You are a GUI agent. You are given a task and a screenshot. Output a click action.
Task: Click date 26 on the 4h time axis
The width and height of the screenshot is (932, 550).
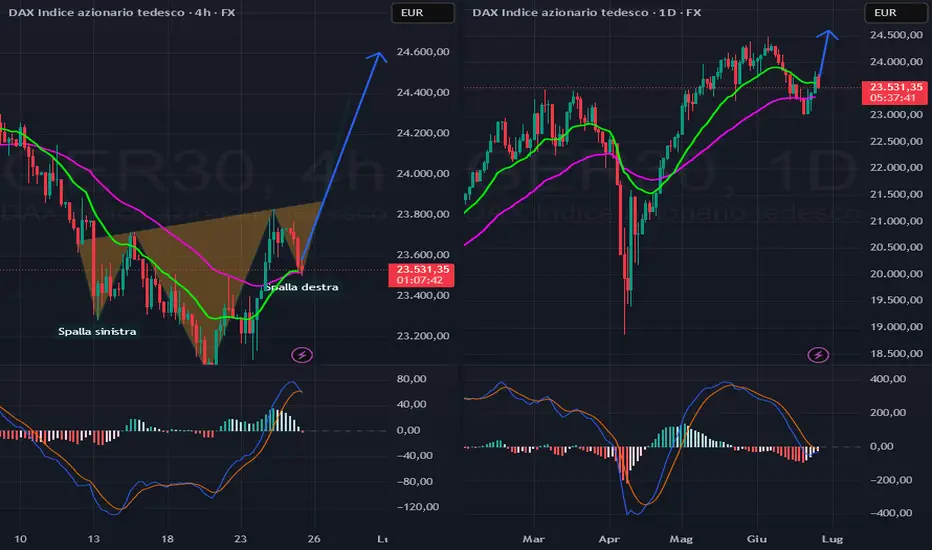click(x=314, y=539)
